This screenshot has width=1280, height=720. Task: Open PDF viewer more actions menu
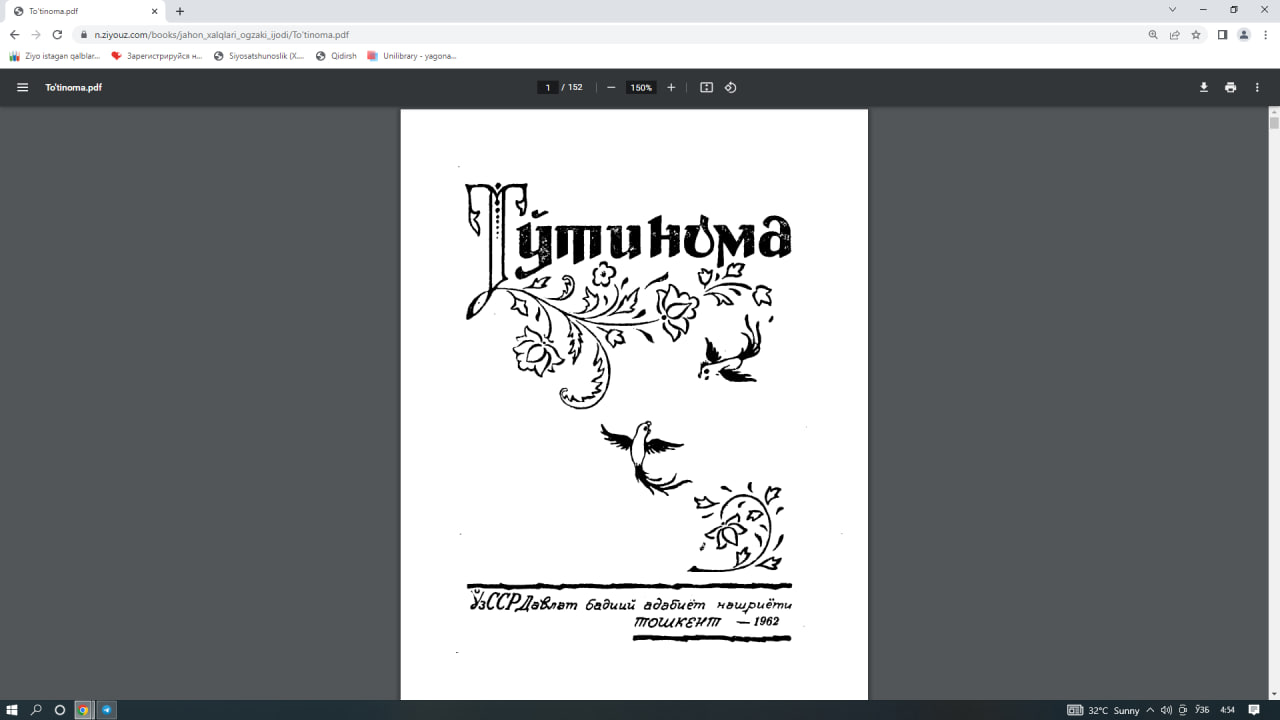click(x=1257, y=87)
